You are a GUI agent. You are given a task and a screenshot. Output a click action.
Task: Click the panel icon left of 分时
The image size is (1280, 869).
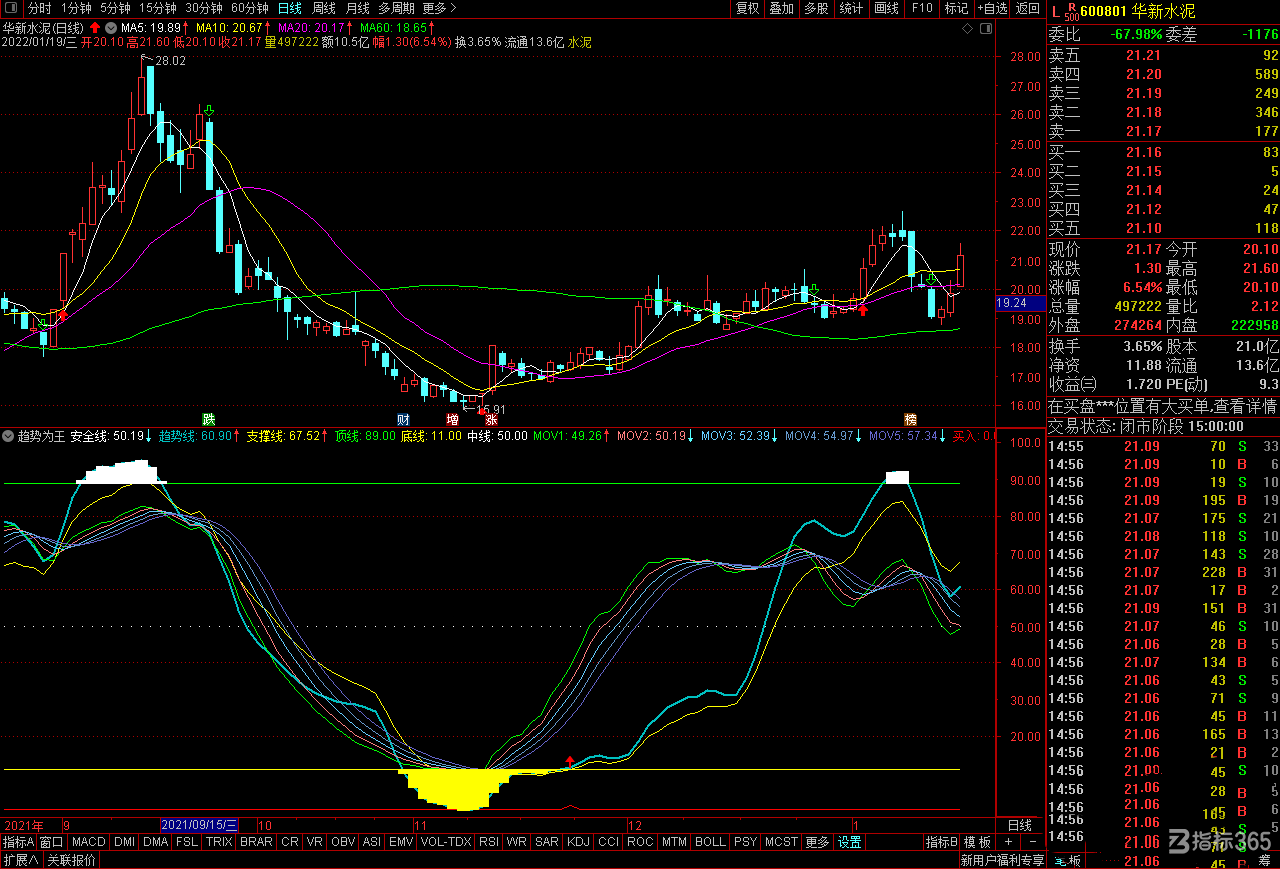point(10,9)
